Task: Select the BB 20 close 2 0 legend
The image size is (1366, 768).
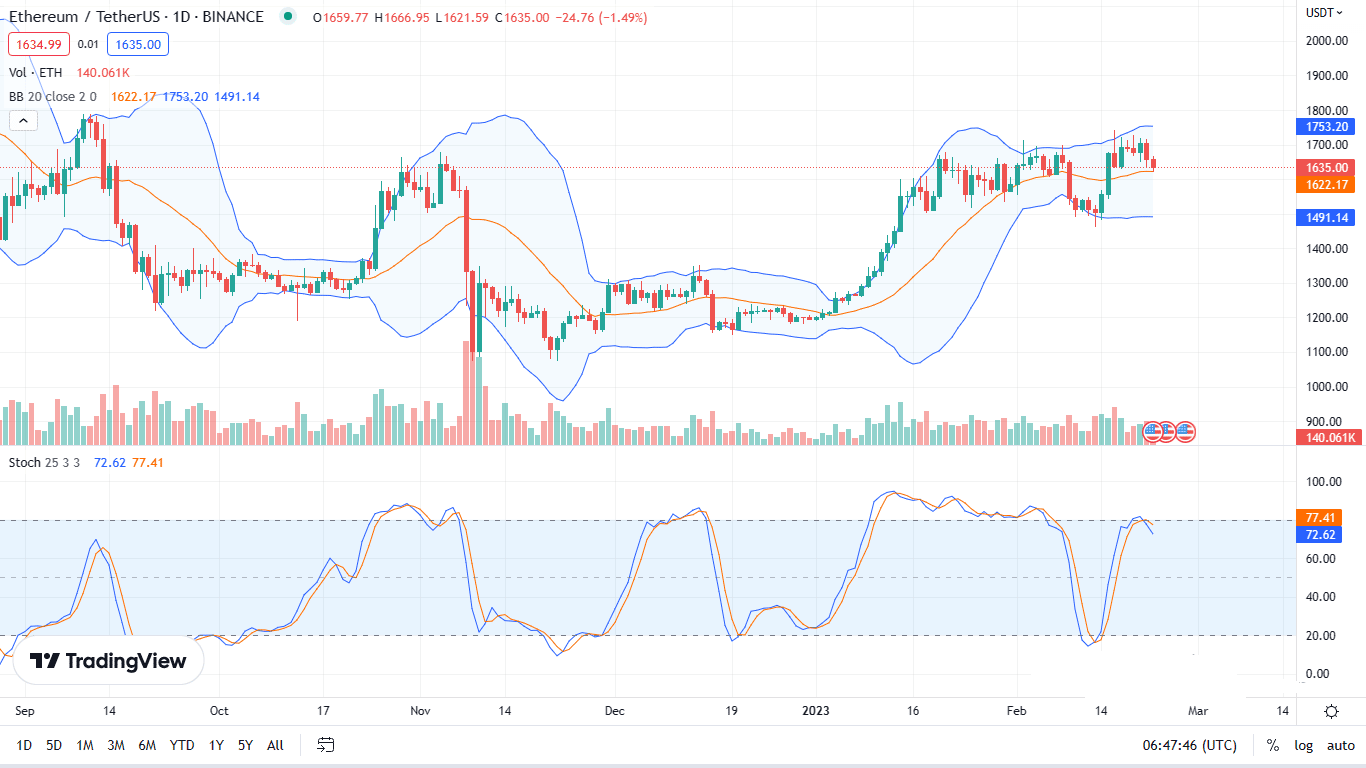Action: [x=53, y=96]
